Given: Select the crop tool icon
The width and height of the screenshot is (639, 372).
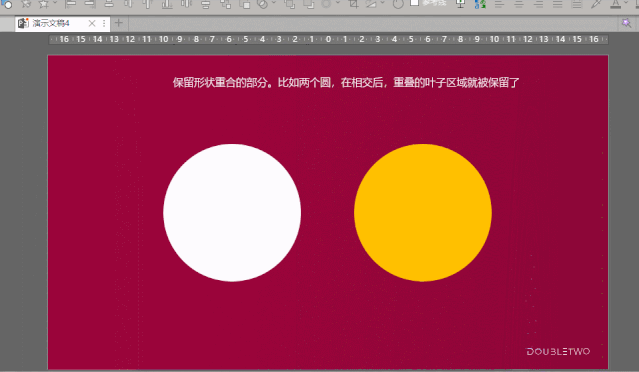Looking at the screenshot, I should point(354,4).
